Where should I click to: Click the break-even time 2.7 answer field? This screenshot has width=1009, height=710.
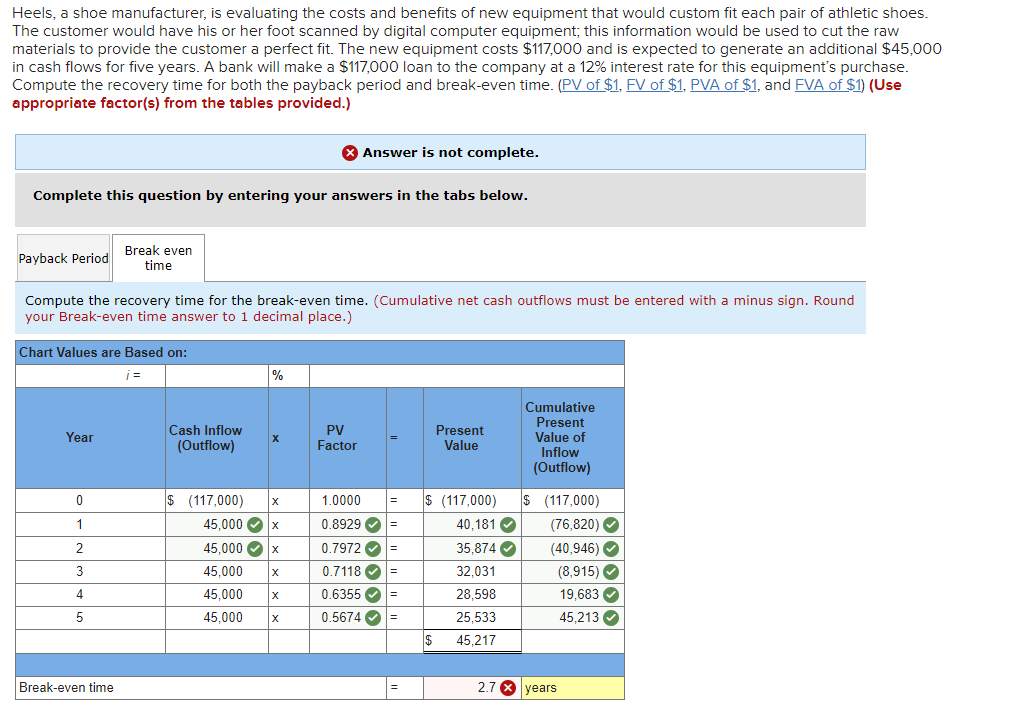pyautogui.click(x=472, y=688)
